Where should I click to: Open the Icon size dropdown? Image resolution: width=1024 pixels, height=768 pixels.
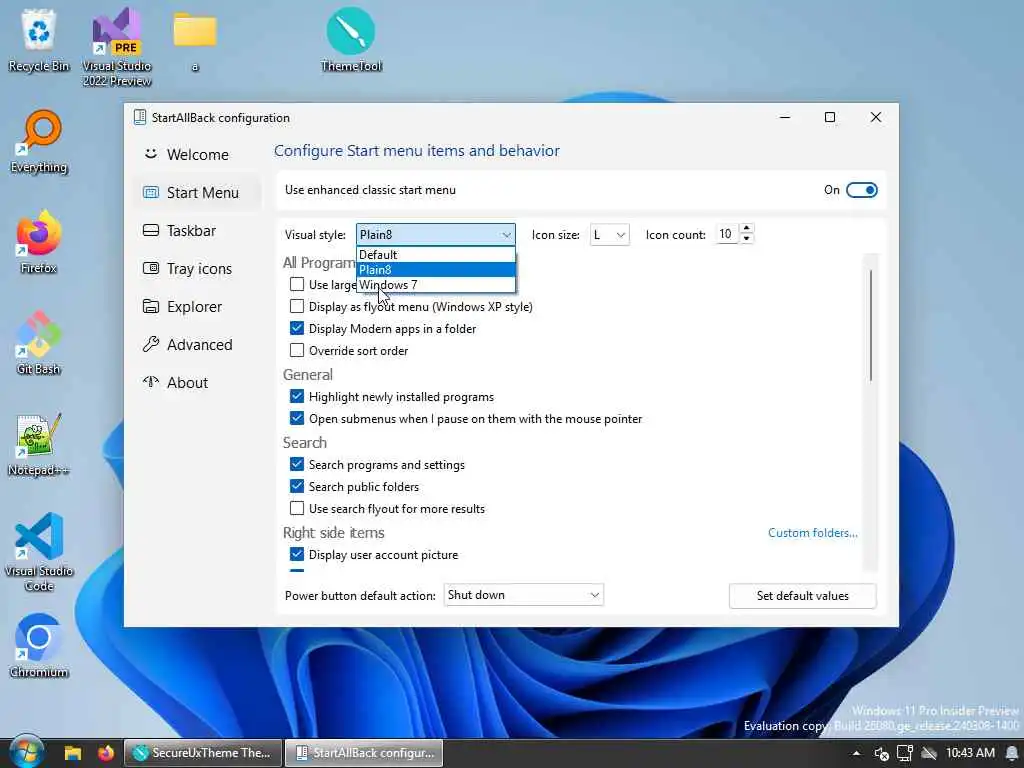click(x=609, y=234)
